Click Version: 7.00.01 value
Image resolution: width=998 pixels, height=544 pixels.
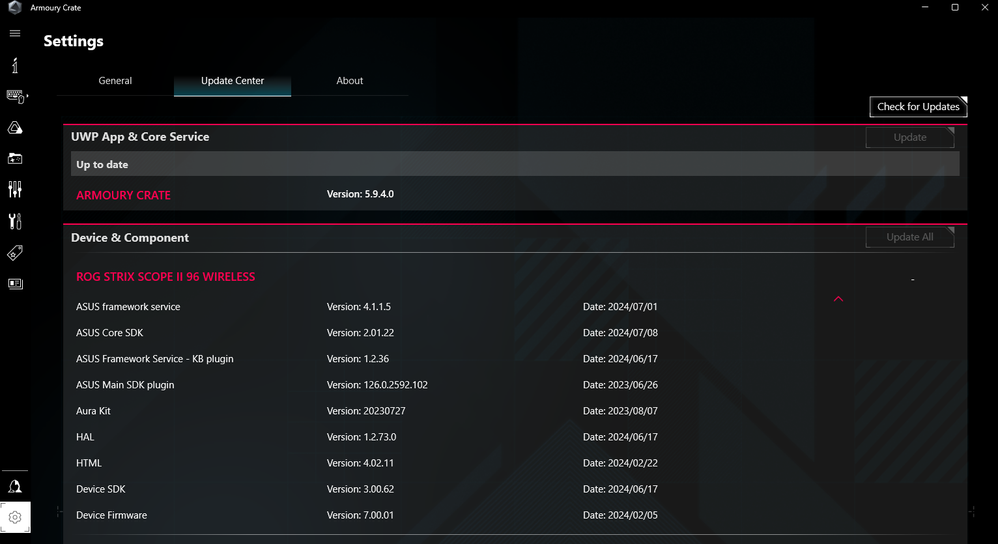[360, 515]
